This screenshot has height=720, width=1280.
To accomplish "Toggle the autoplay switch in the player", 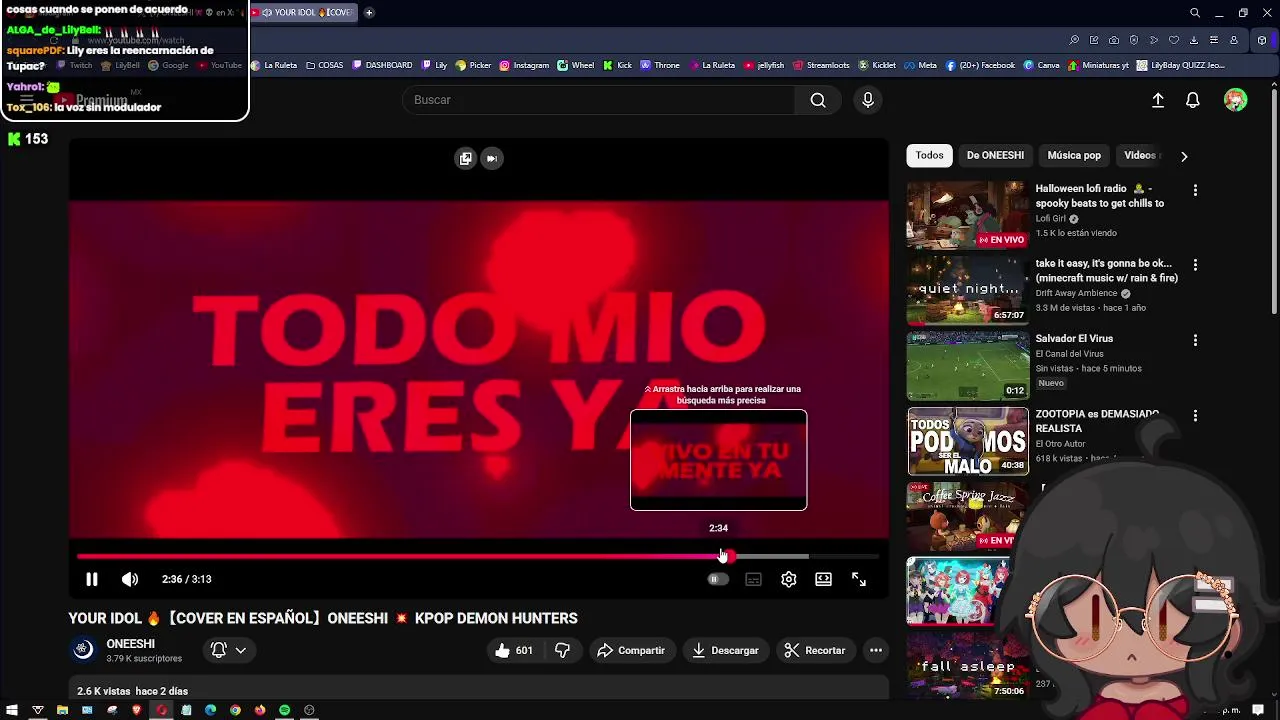I will point(717,579).
